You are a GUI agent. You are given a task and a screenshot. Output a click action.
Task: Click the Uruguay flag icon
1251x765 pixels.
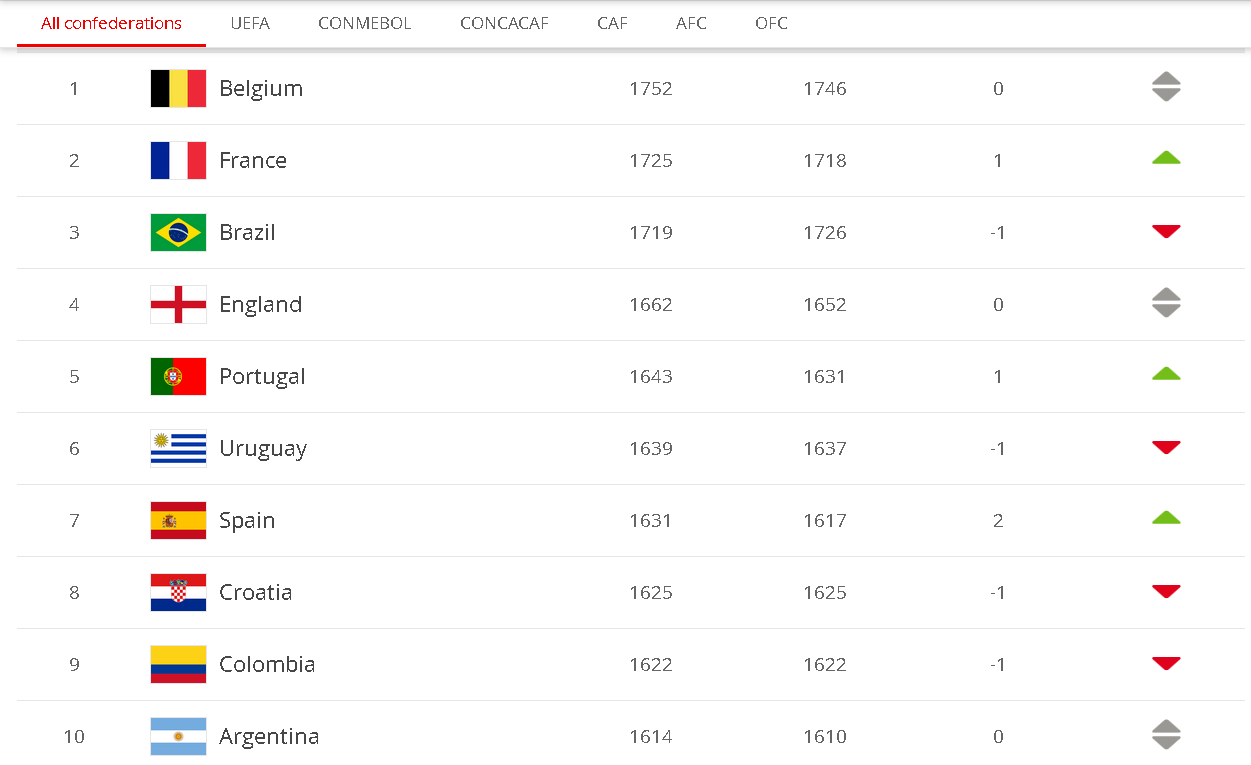tap(178, 448)
